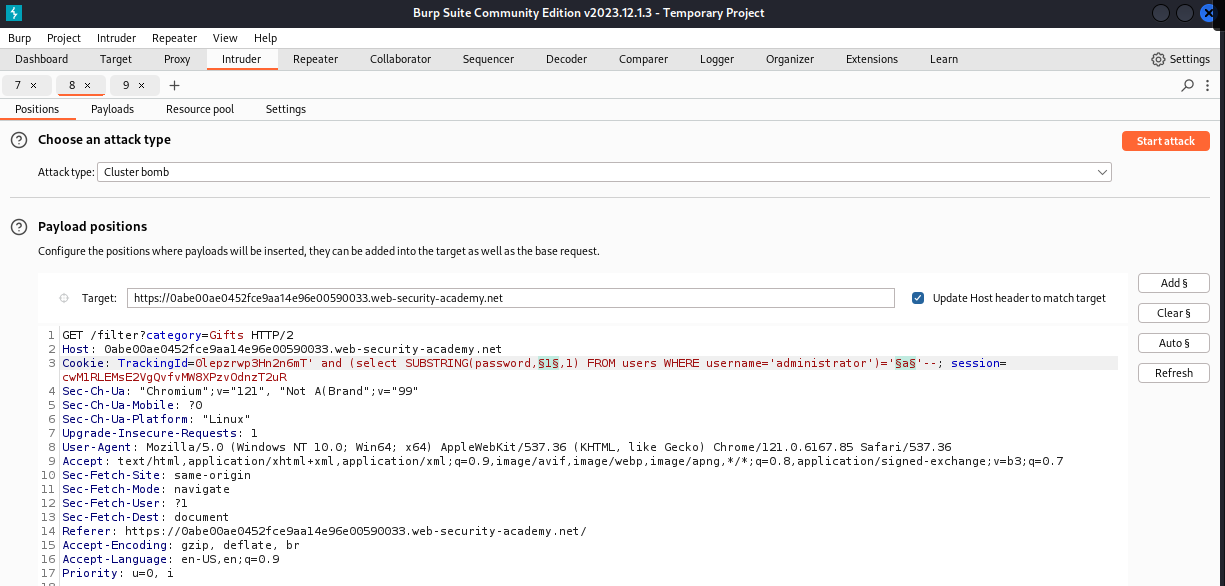Image resolution: width=1225 pixels, height=586 pixels.
Task: Close Intruder tab 8 with its x
Action: click(87, 86)
